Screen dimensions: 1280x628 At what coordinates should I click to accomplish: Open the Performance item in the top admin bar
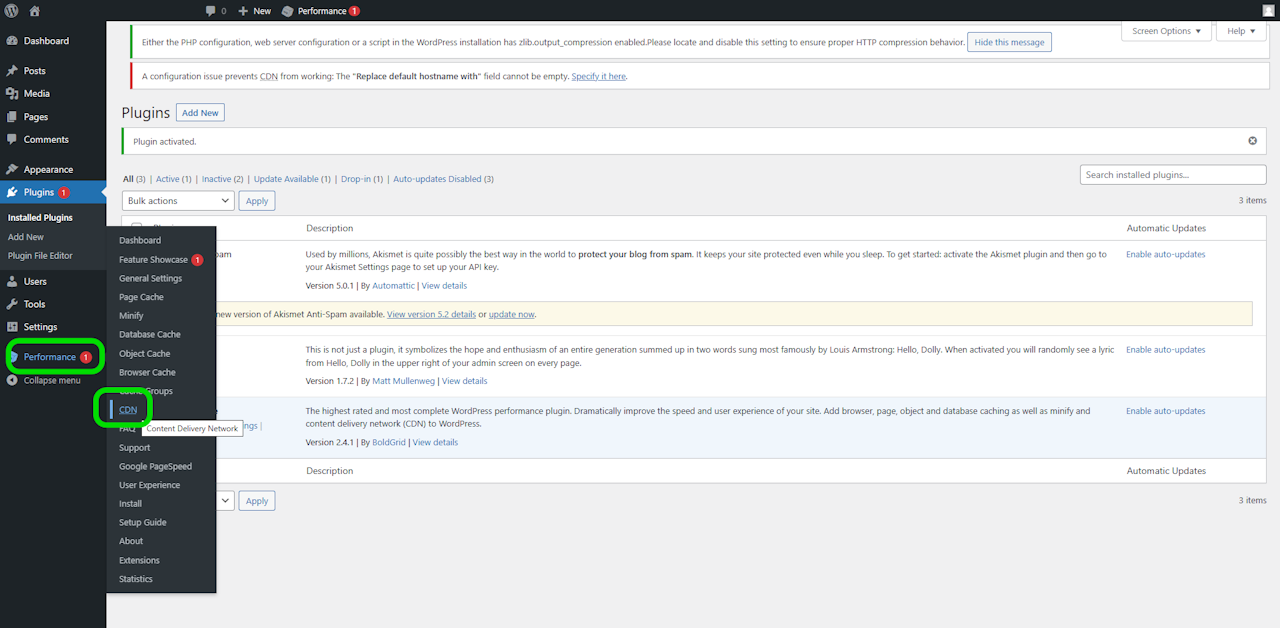click(x=321, y=11)
